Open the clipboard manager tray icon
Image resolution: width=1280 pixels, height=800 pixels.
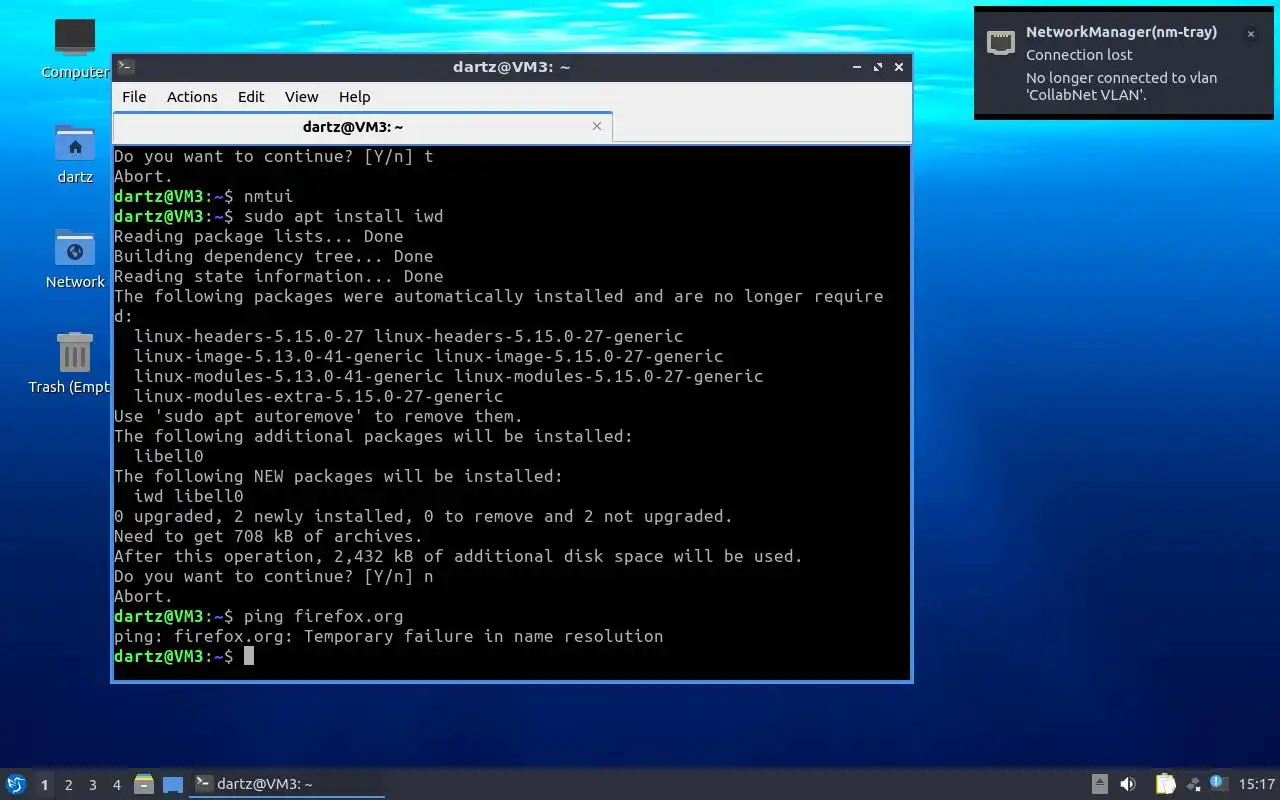coord(1166,784)
